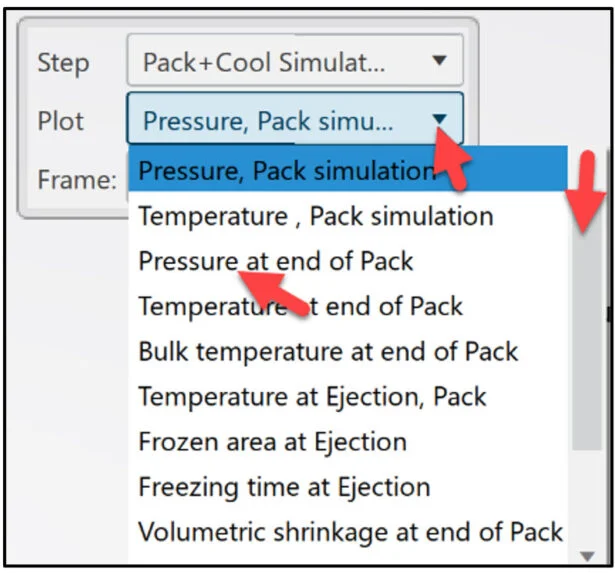
Task: Choose "Freezing time at Ejection" plot
Action: click(284, 487)
